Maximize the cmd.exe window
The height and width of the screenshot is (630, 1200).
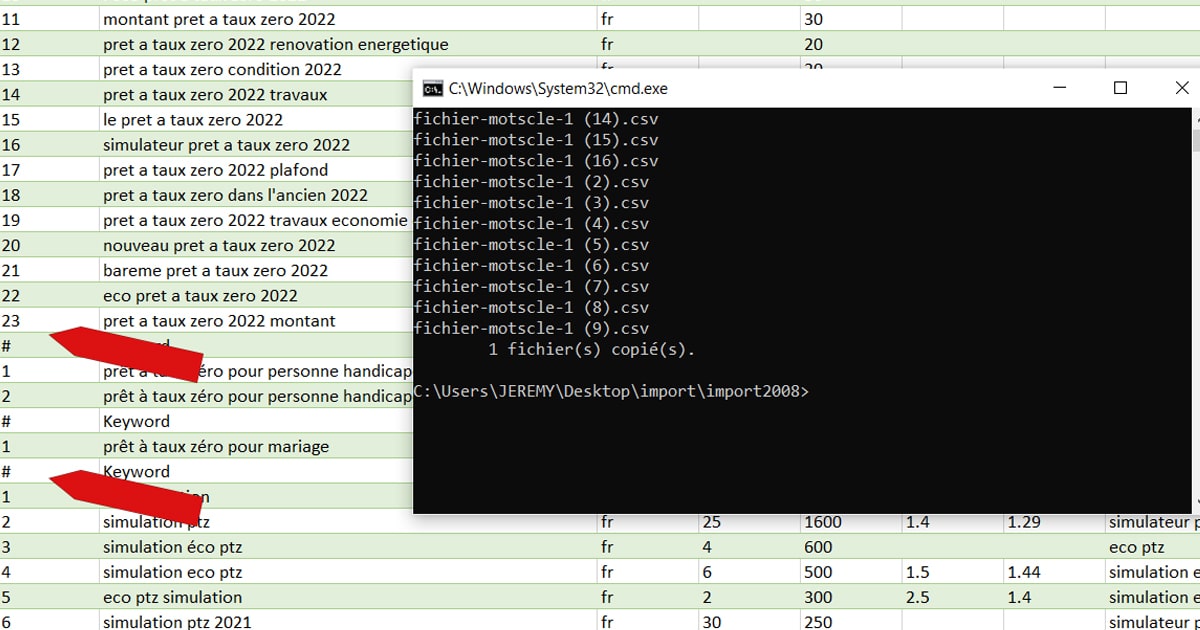tap(1120, 88)
